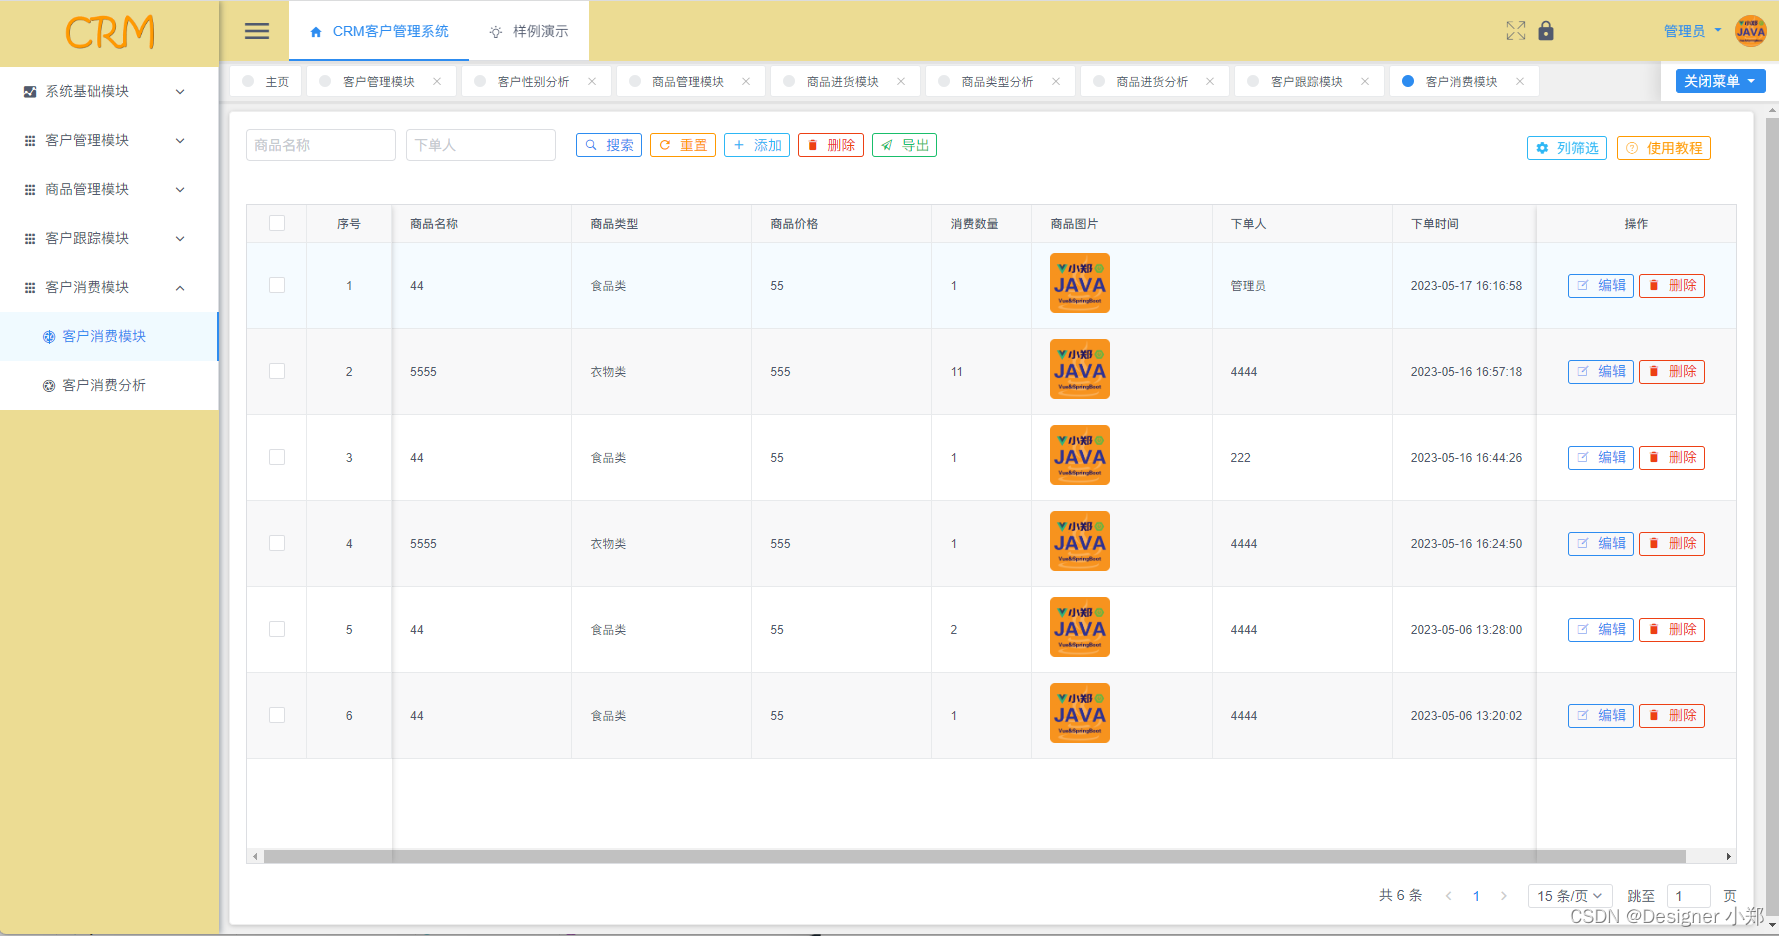Open the 管理员 user dropdown

click(1692, 31)
